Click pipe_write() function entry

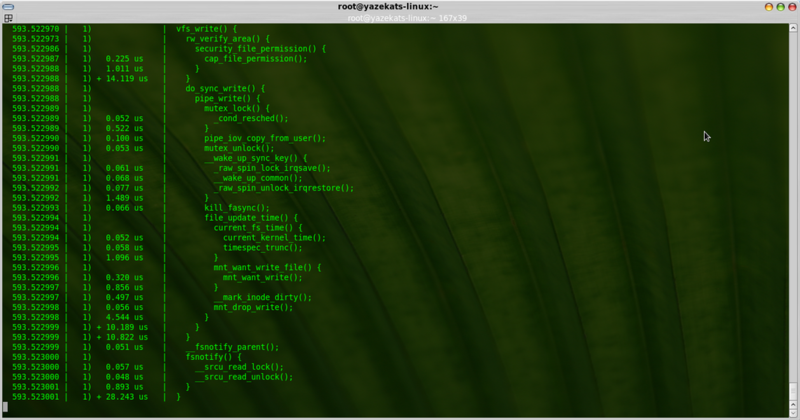coord(228,98)
